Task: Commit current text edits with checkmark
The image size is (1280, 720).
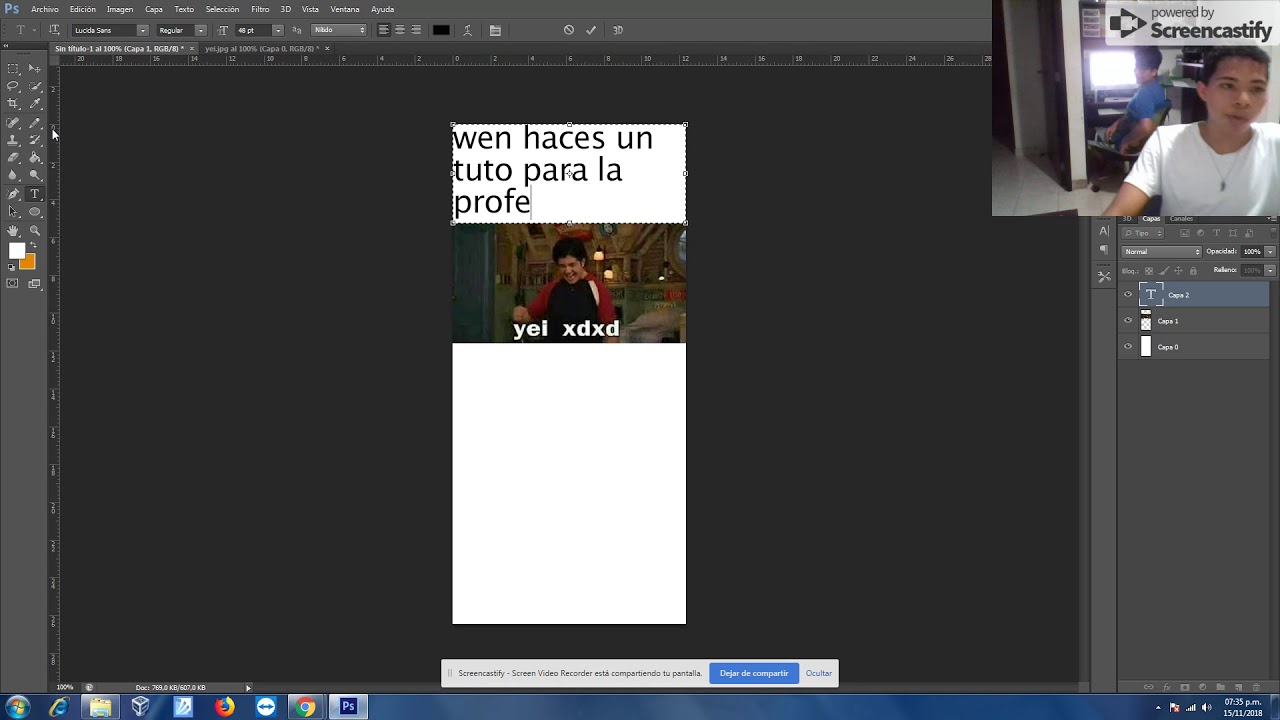Action: pos(591,30)
